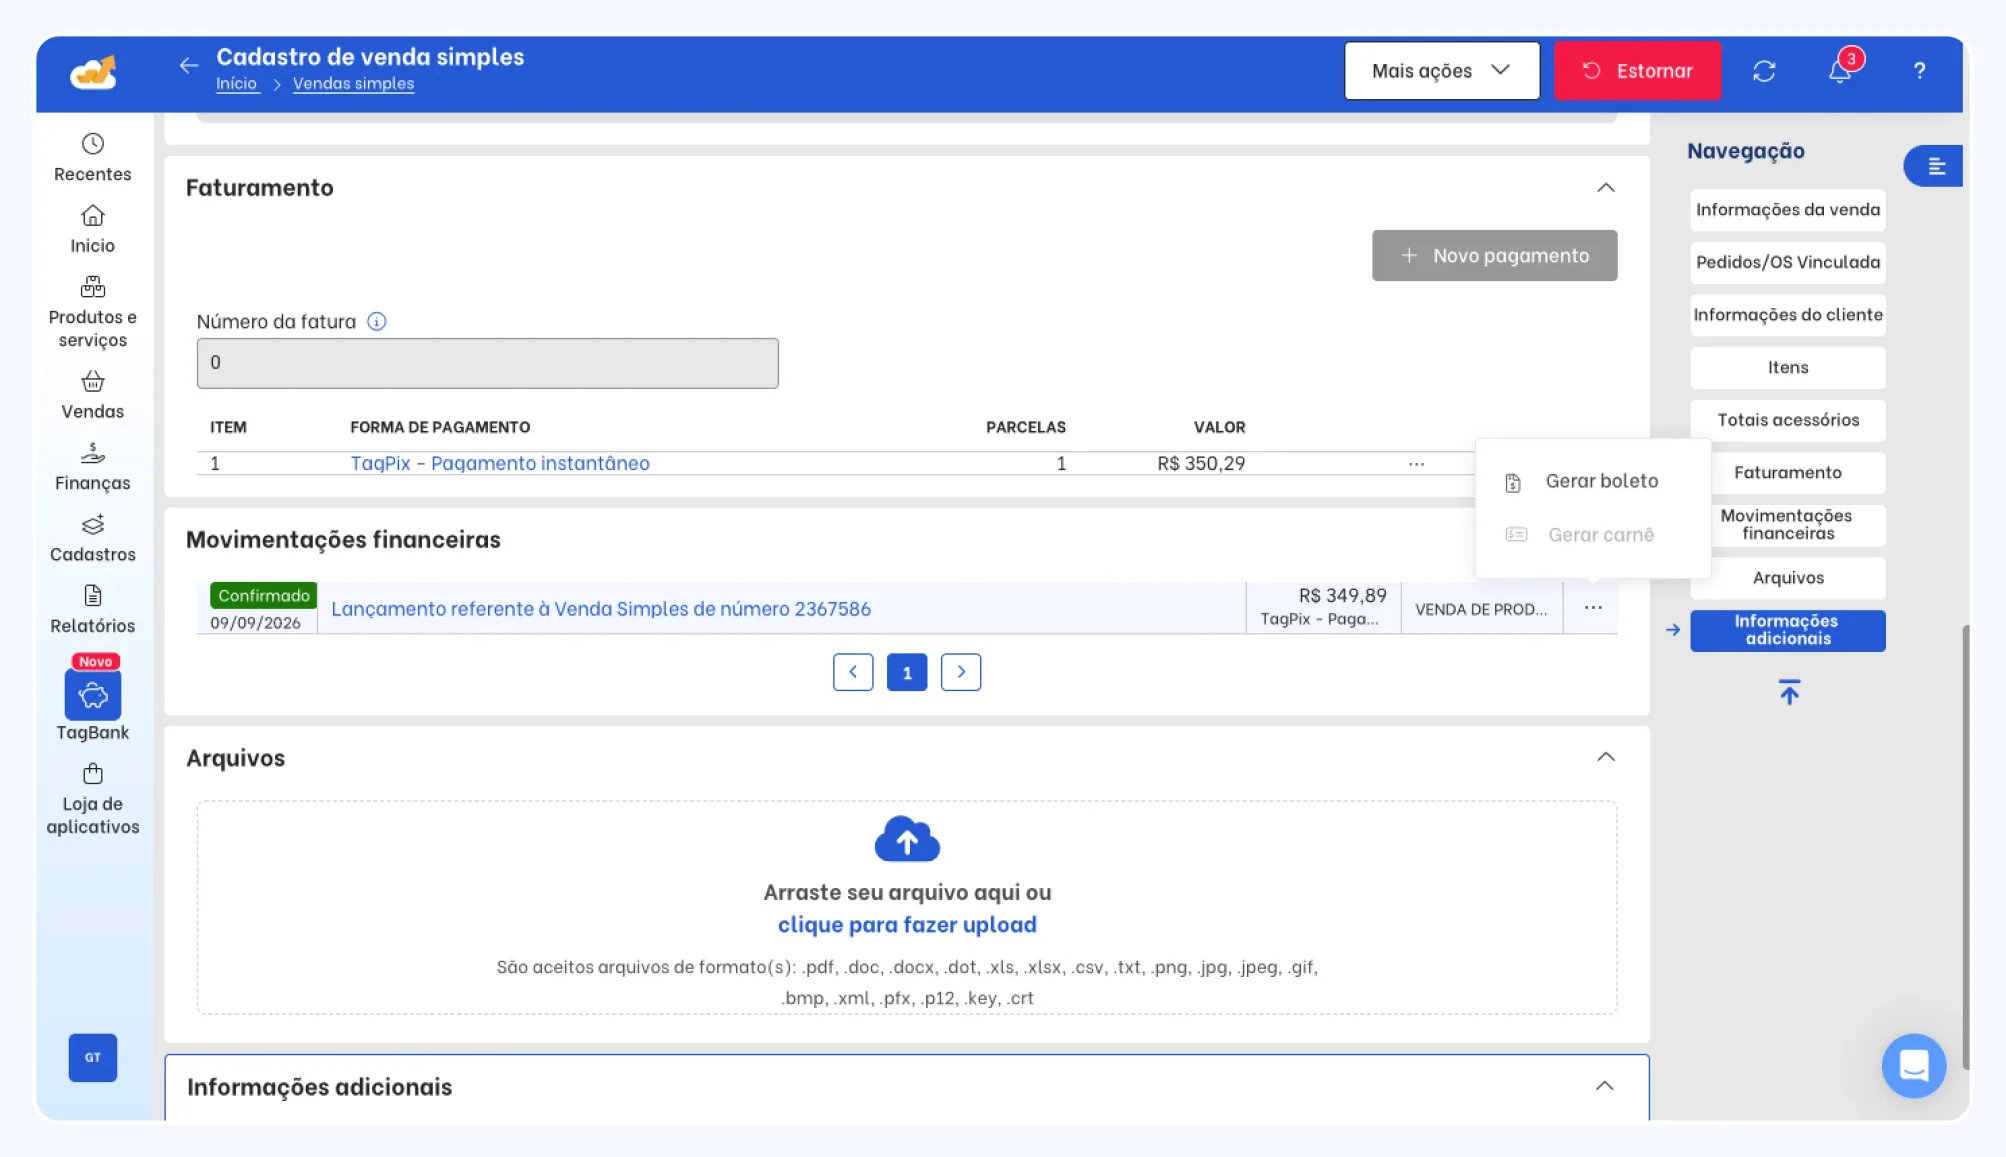
Task: Navigate to Totais acessórios section
Action: coord(1787,420)
